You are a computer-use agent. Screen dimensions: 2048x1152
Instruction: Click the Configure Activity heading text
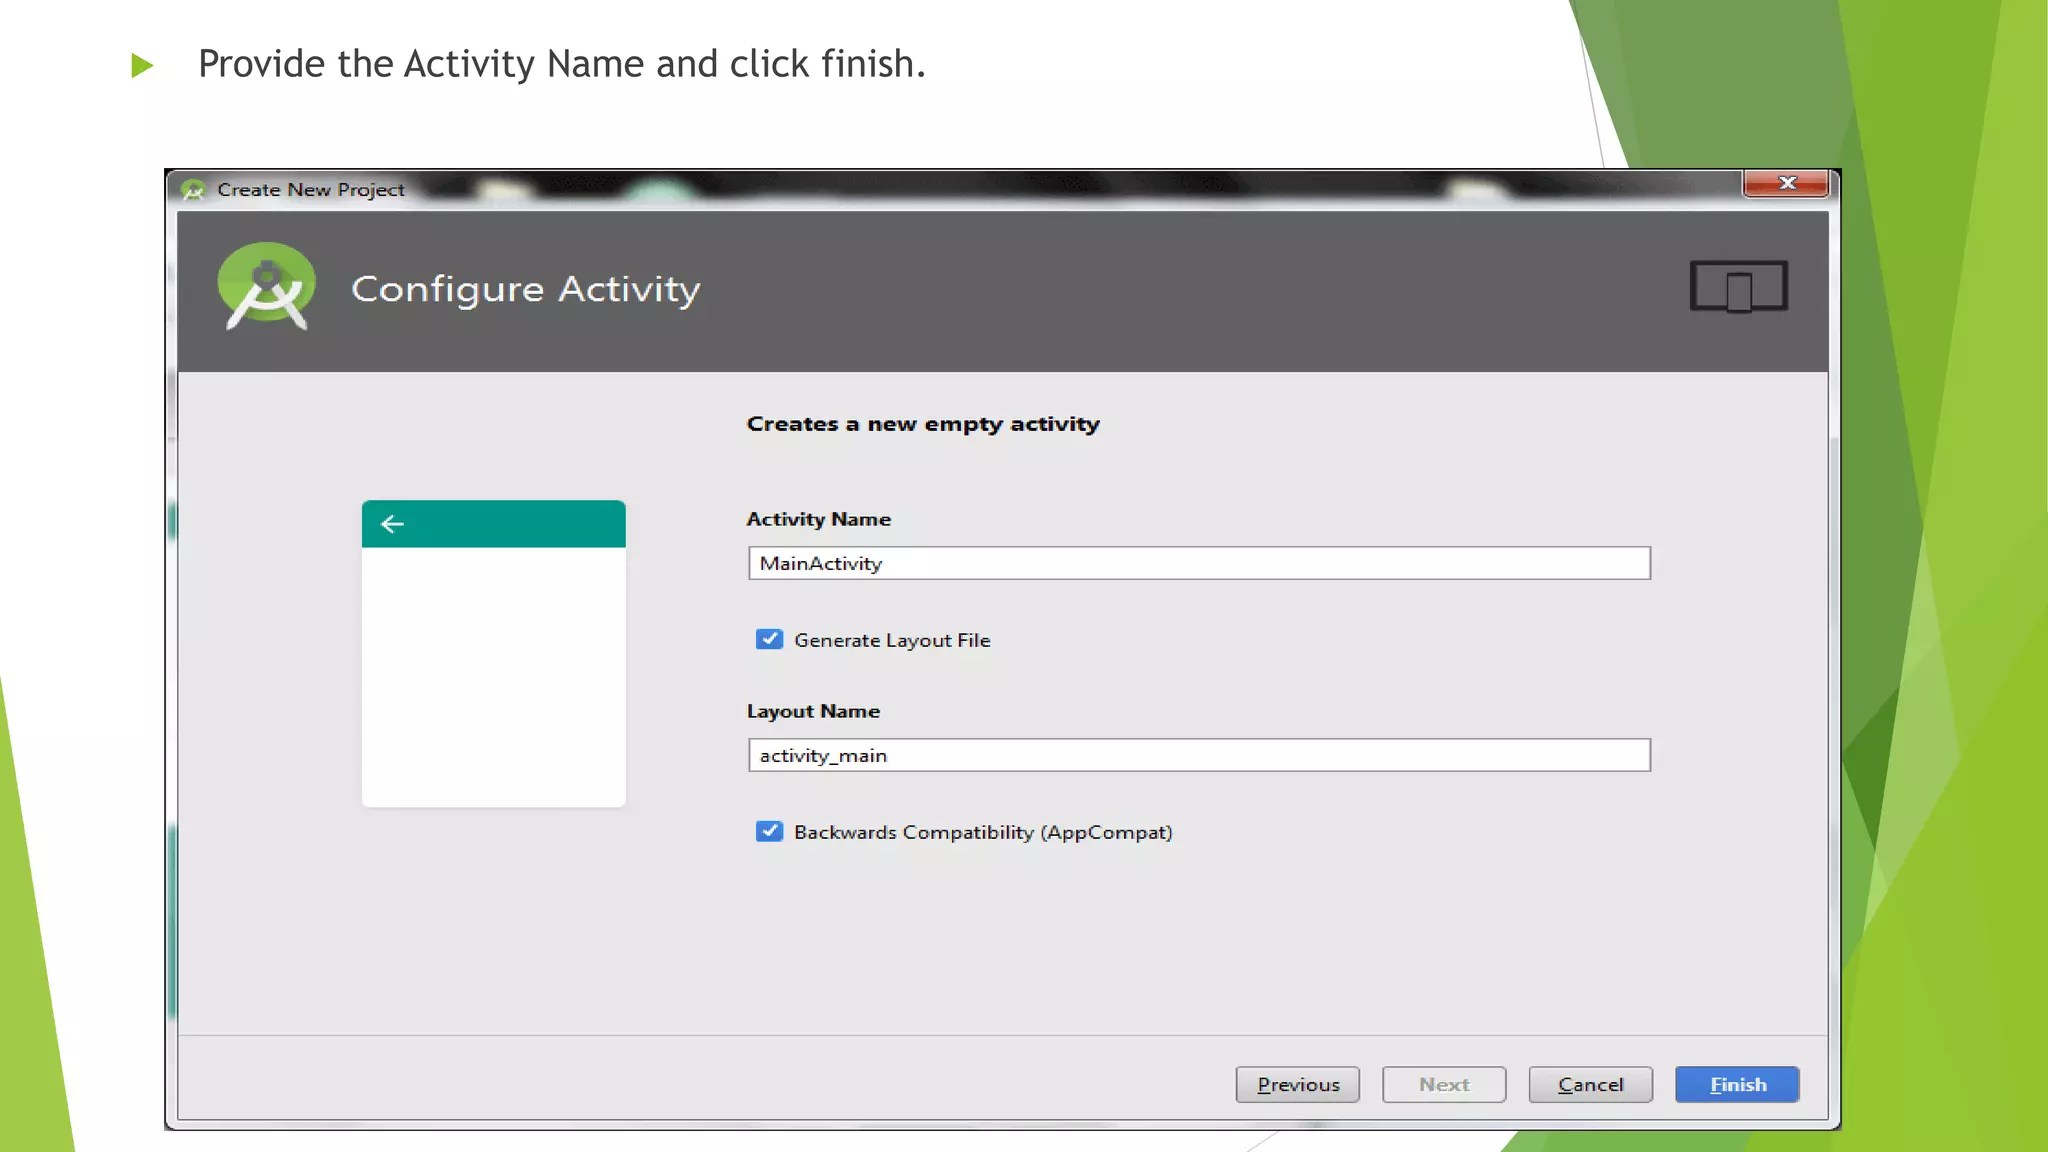pyautogui.click(x=525, y=289)
